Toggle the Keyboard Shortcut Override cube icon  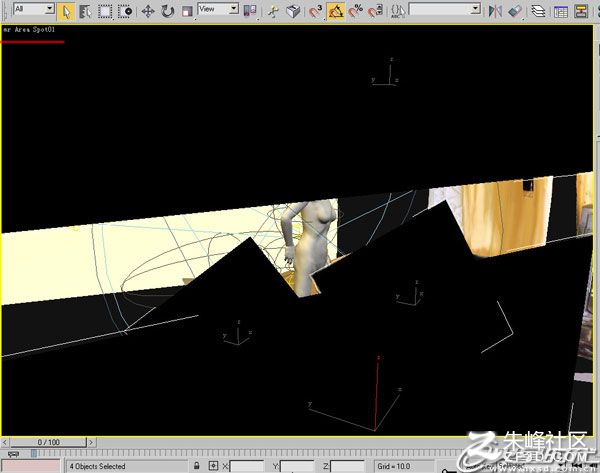tap(293, 11)
